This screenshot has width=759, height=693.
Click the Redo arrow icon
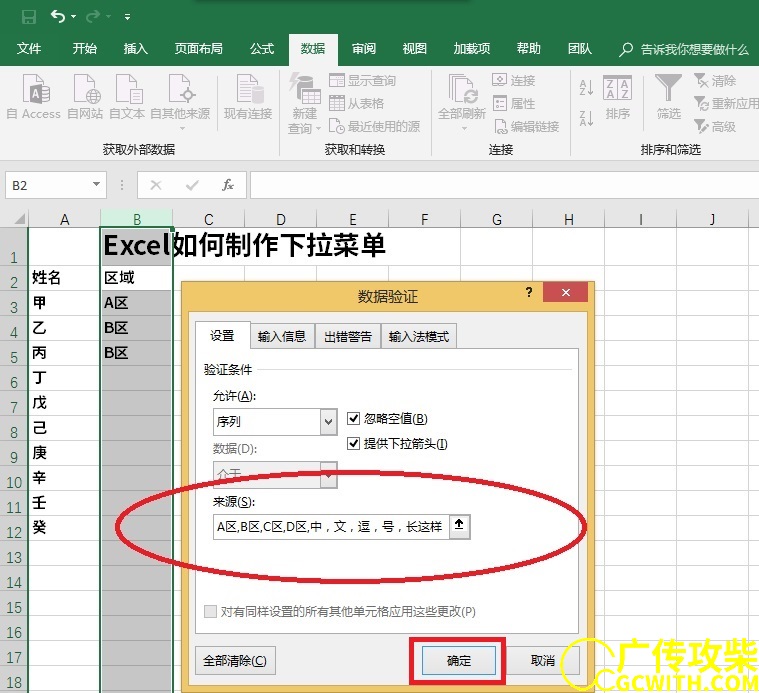pos(93,17)
